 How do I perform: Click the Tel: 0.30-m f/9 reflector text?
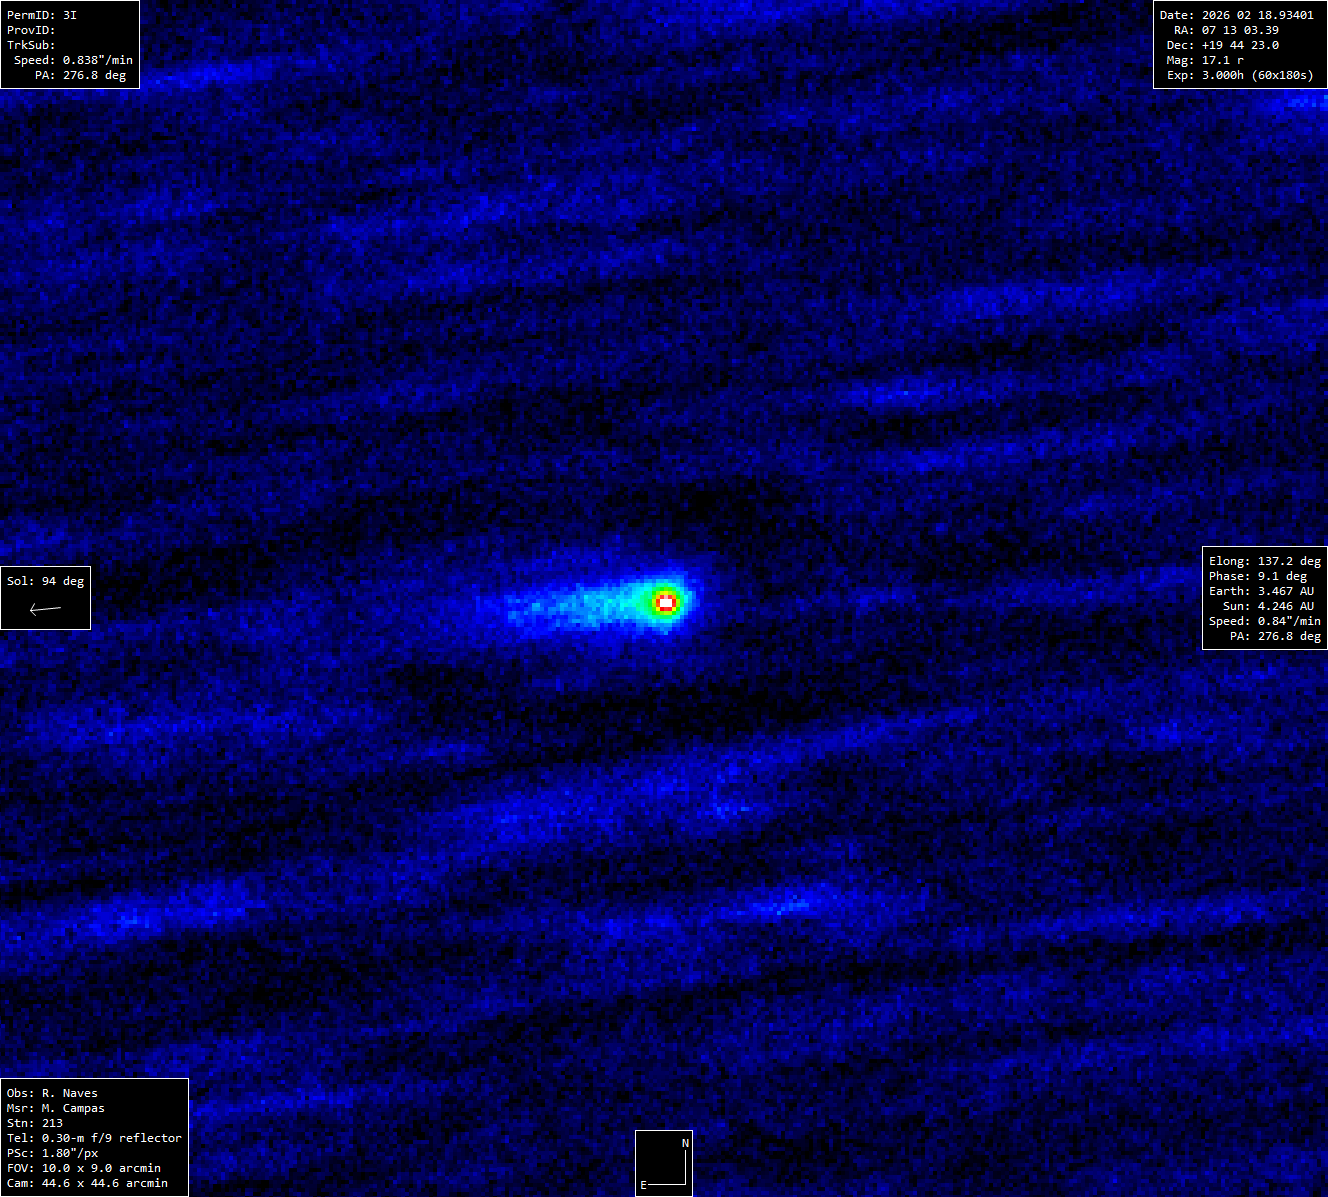(94, 1138)
